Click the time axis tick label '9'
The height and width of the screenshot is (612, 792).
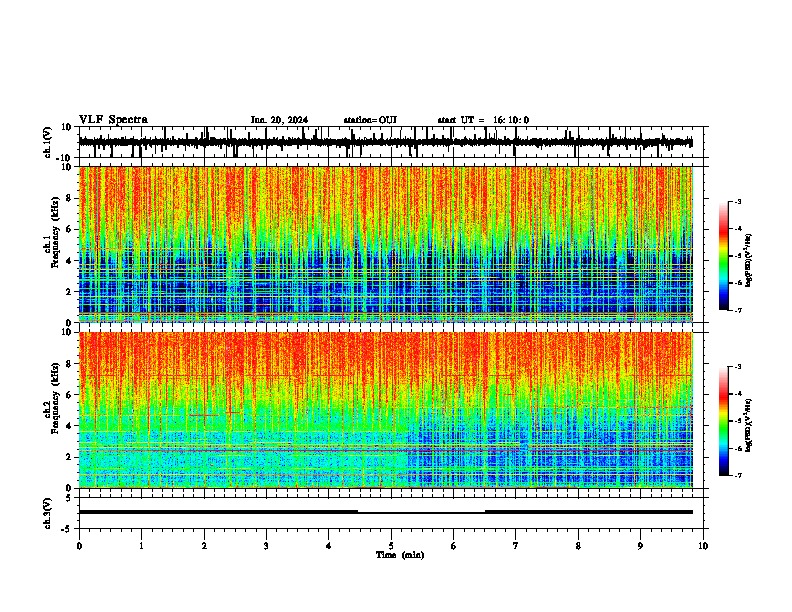[x=640, y=546]
